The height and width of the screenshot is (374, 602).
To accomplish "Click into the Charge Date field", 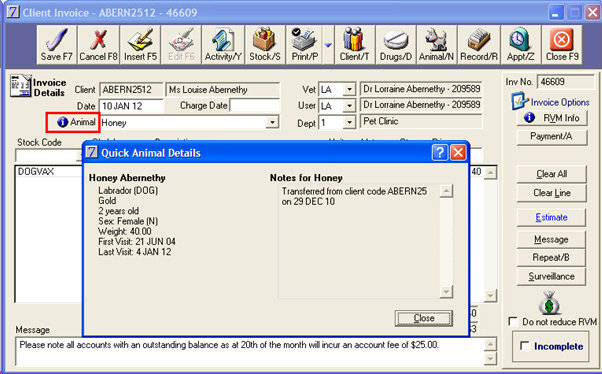I will click(x=255, y=105).
